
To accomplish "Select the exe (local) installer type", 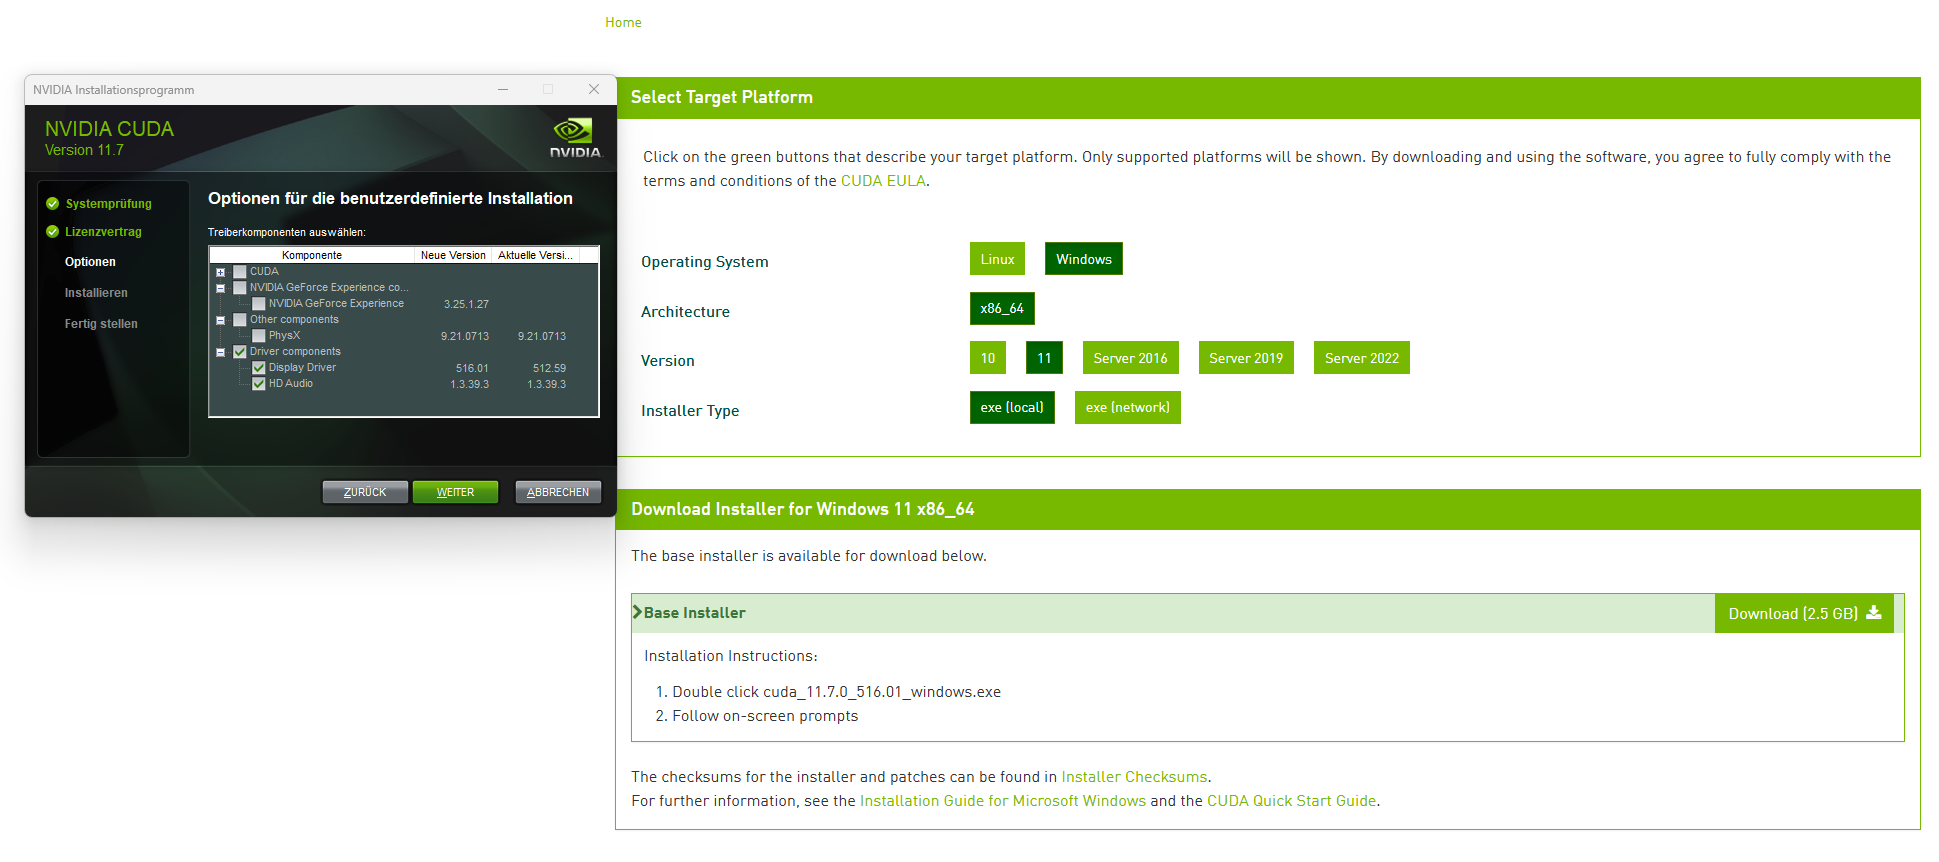I will (x=1012, y=407).
